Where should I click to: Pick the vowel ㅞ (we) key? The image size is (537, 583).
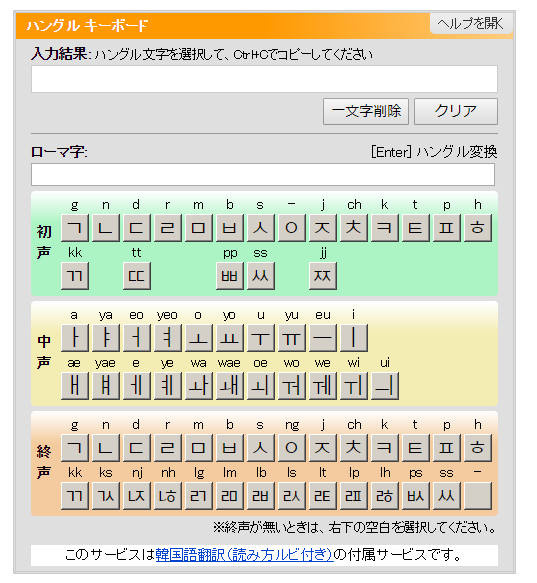click(x=323, y=386)
